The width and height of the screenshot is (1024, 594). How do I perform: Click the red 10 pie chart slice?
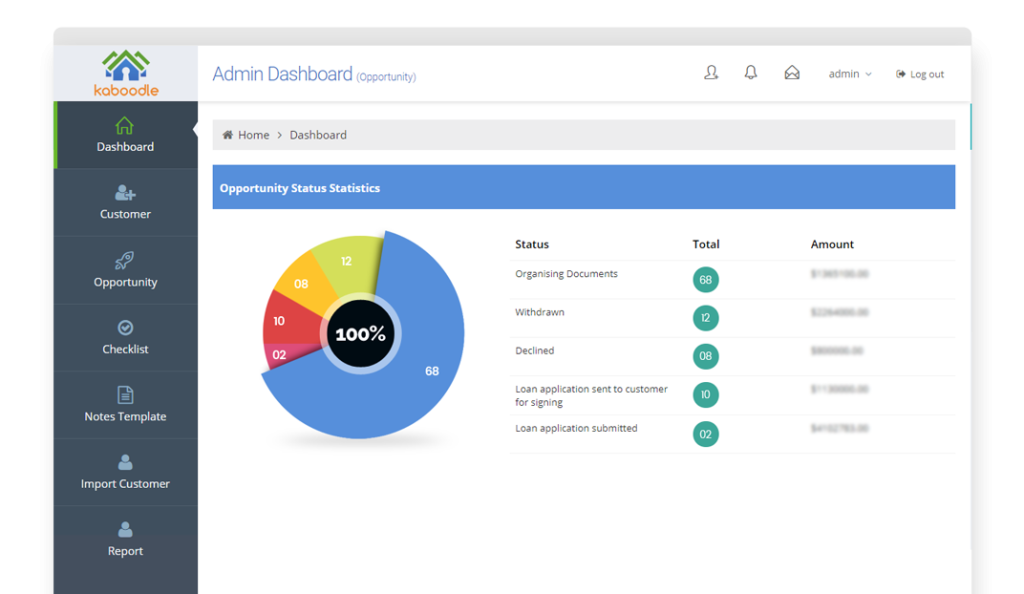coord(281,321)
